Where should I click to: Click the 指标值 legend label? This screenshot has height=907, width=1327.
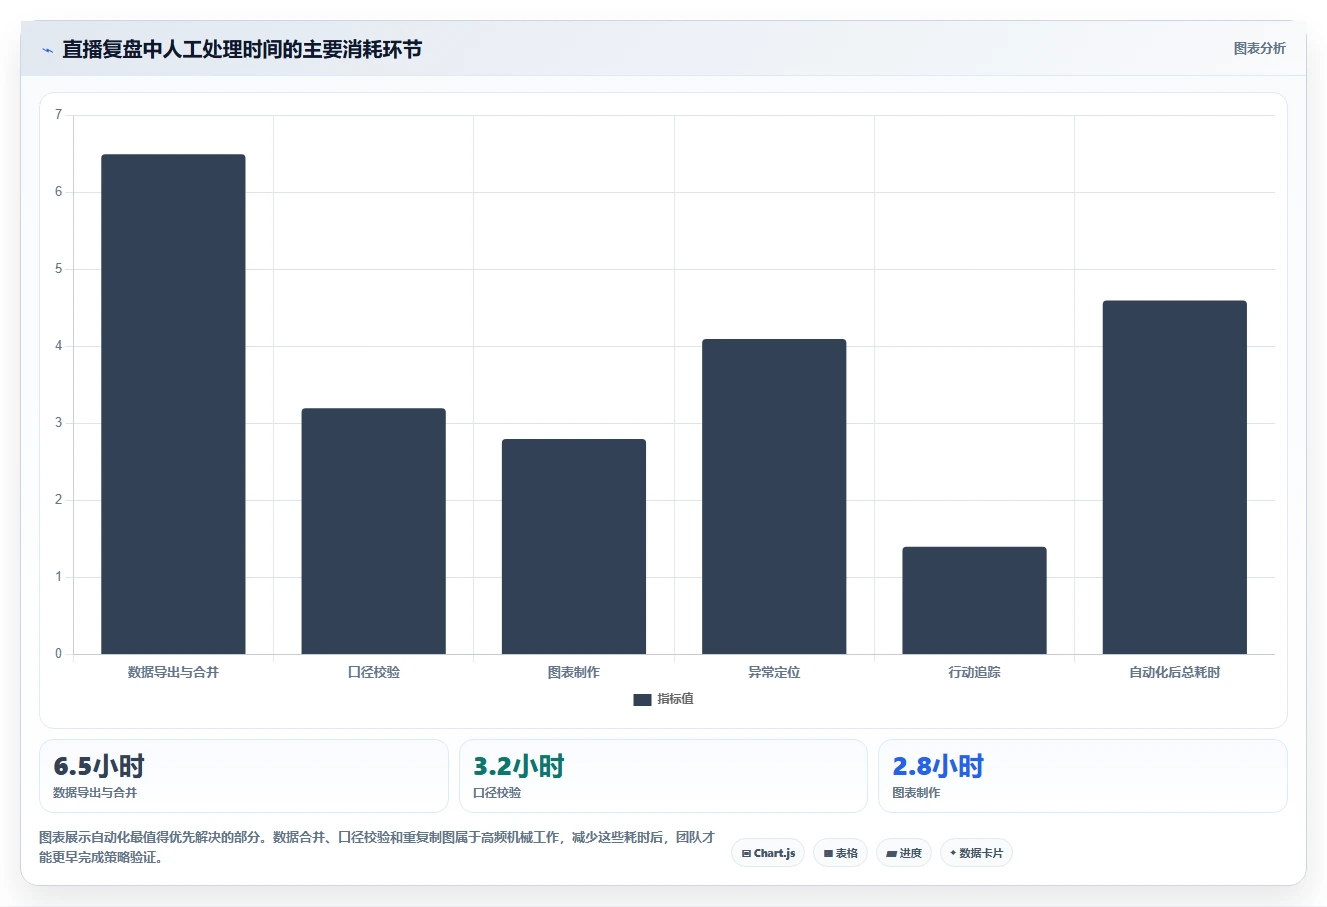(675, 699)
